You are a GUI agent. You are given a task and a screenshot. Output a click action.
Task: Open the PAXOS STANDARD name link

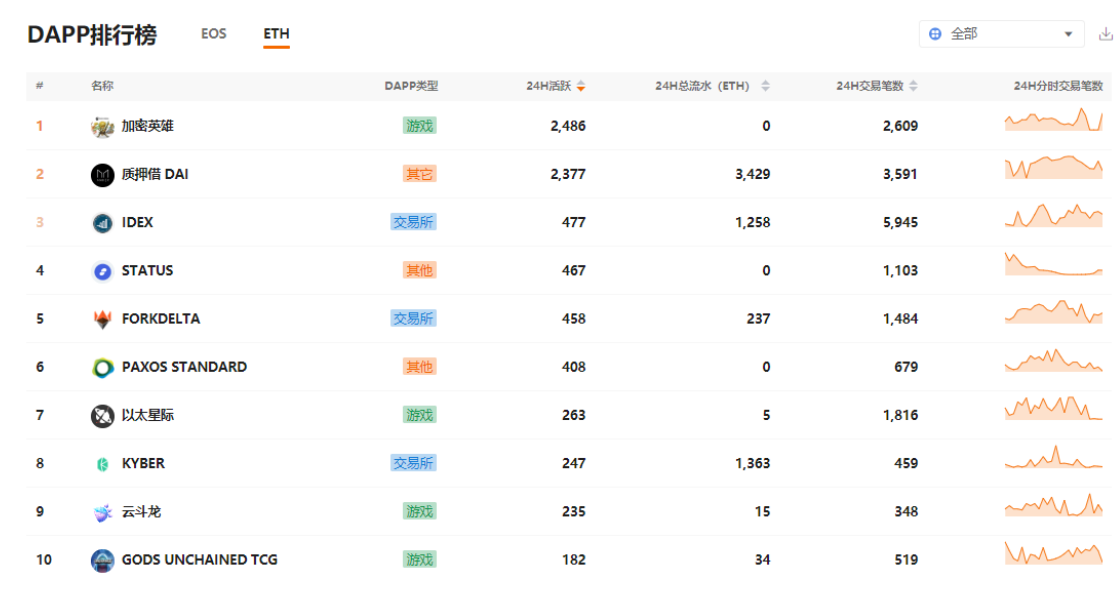coord(184,367)
